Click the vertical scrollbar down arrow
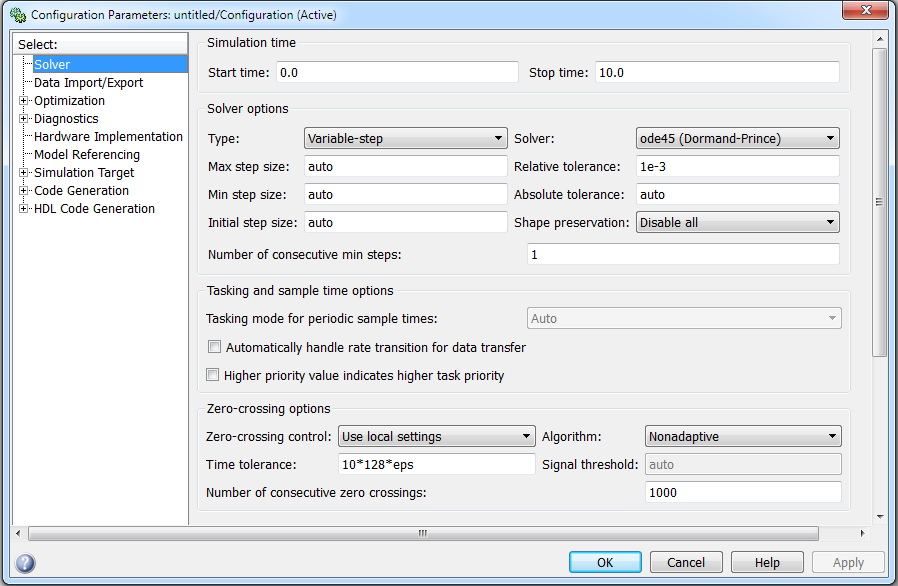898x586 pixels. click(880, 517)
